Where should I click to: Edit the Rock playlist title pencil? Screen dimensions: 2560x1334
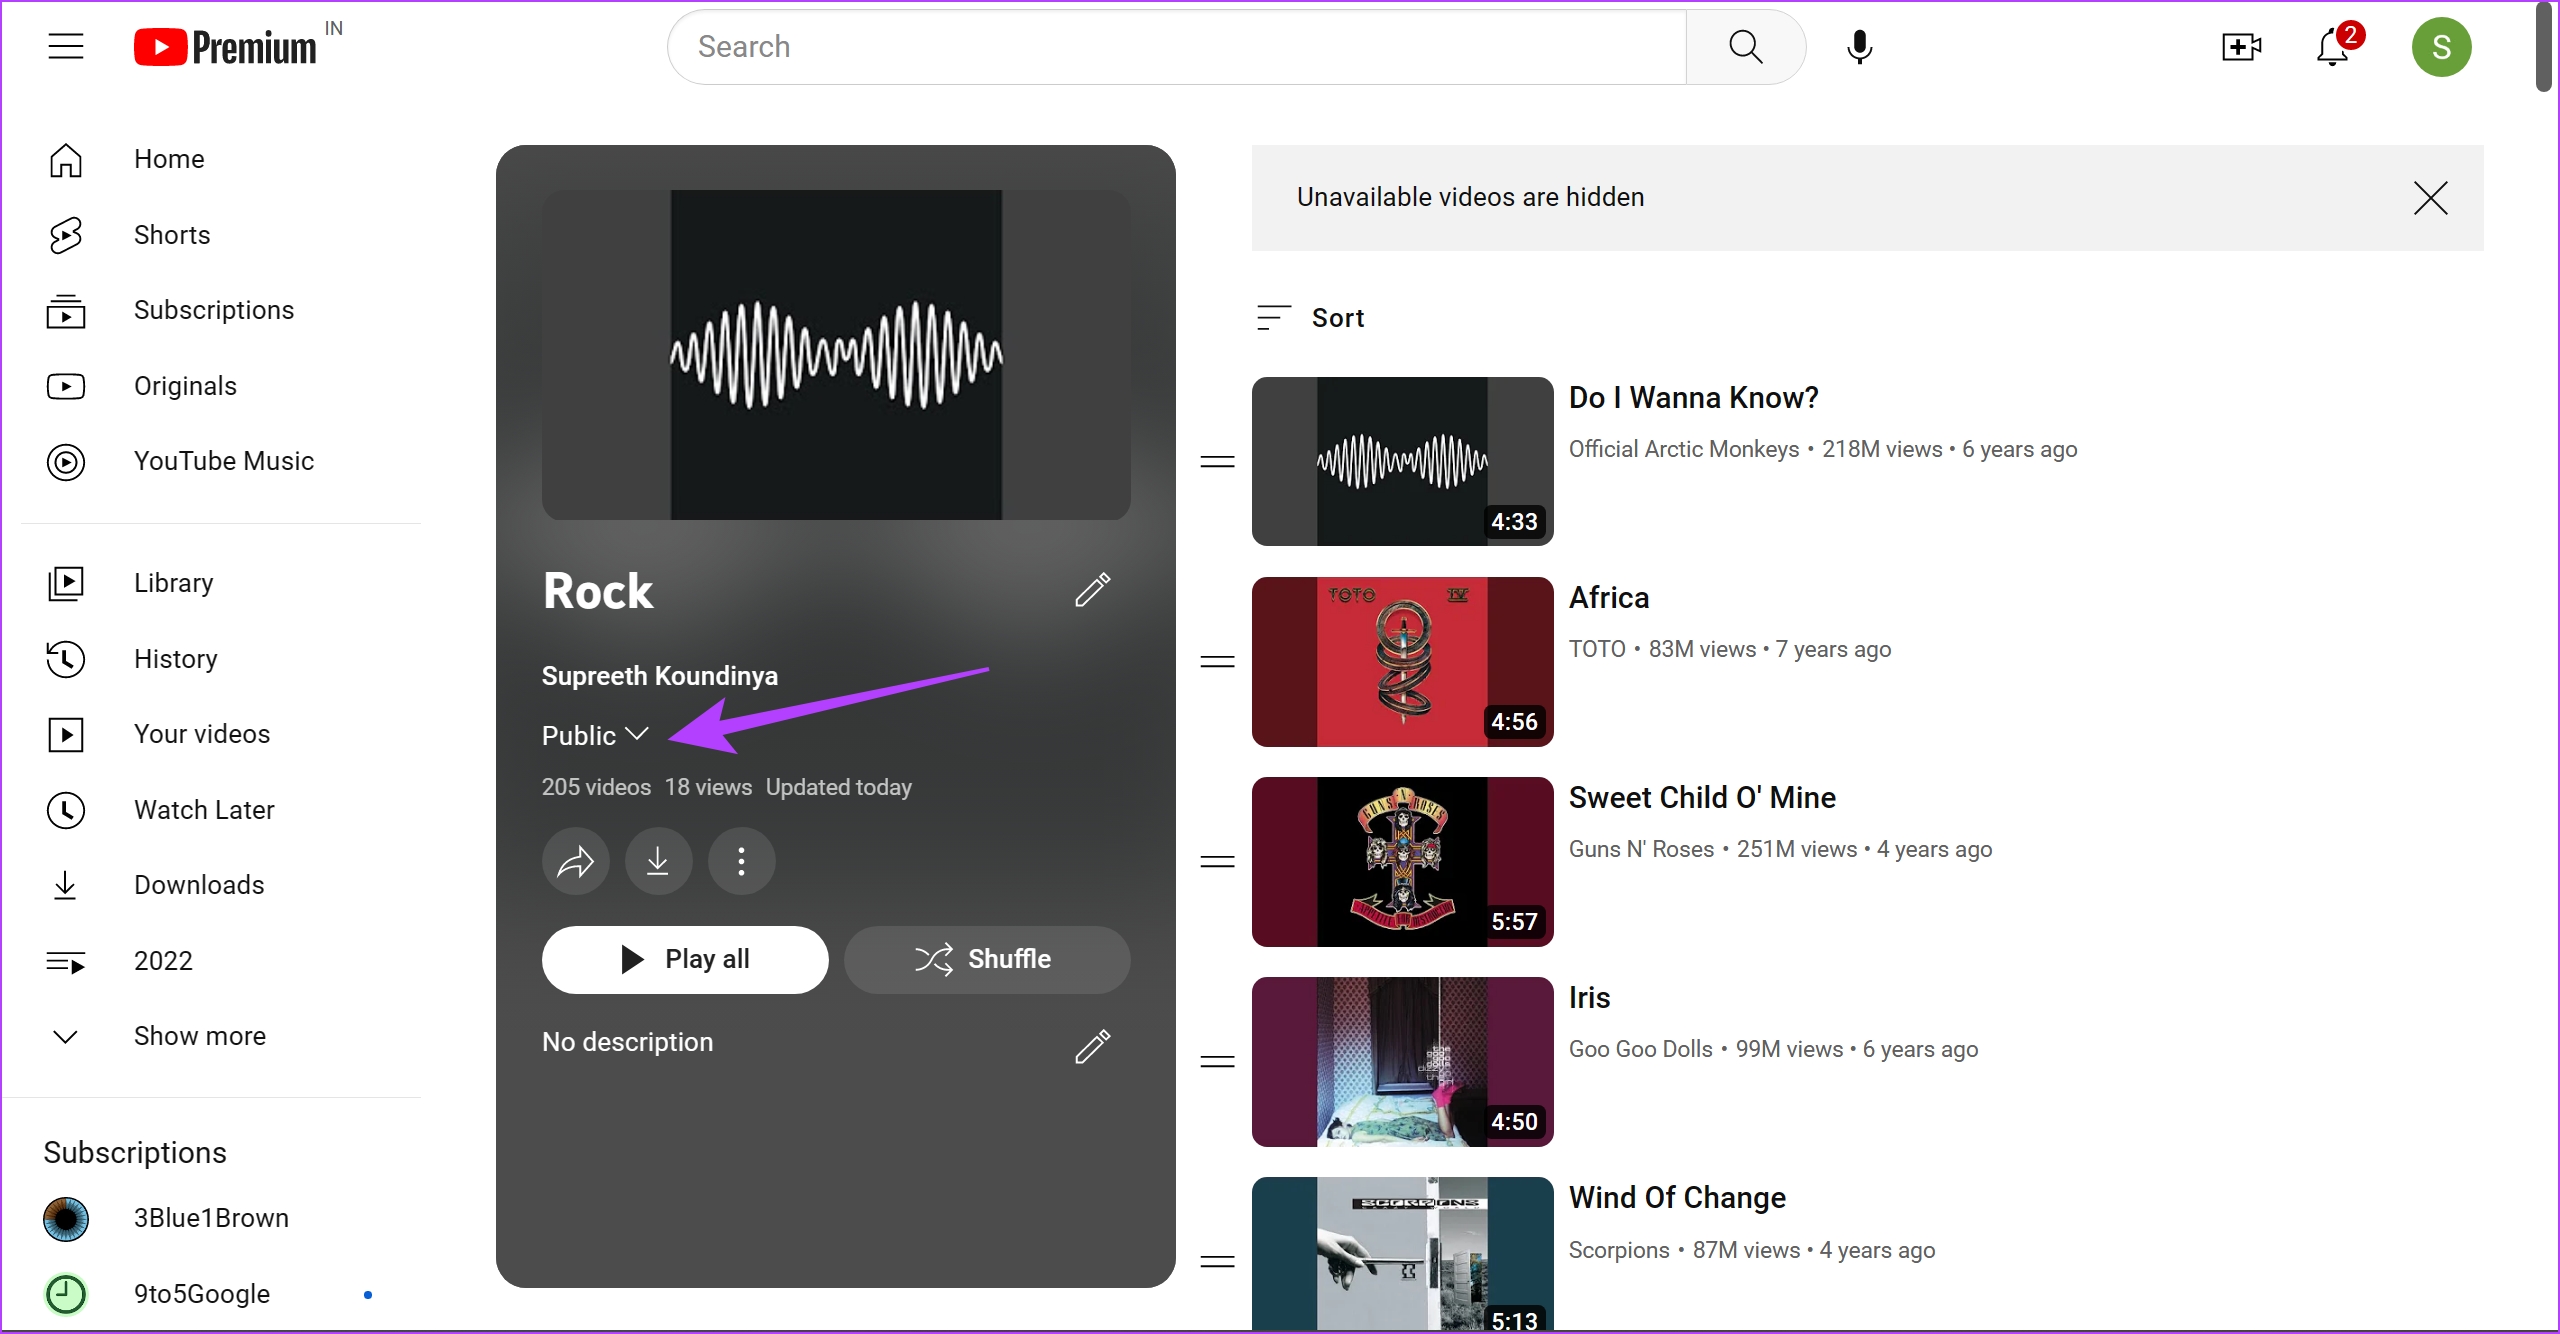point(1092,590)
